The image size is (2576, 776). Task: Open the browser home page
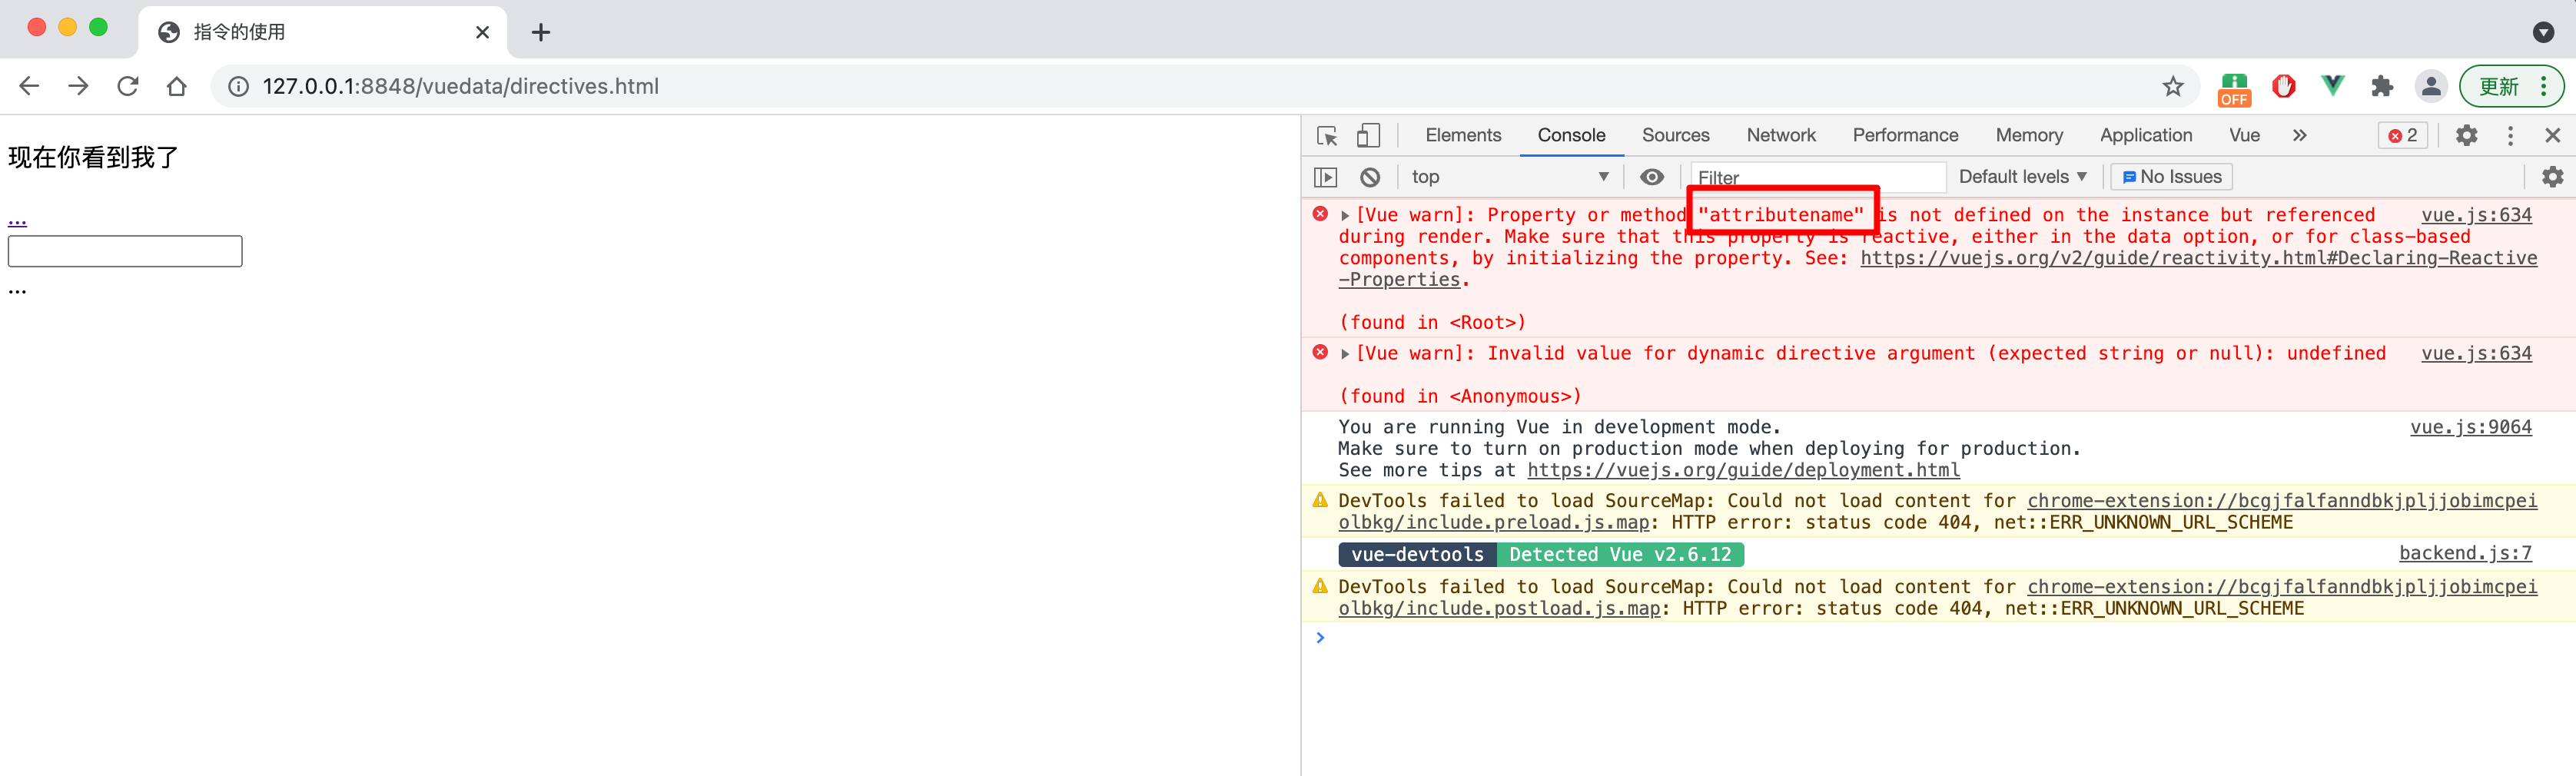(177, 86)
